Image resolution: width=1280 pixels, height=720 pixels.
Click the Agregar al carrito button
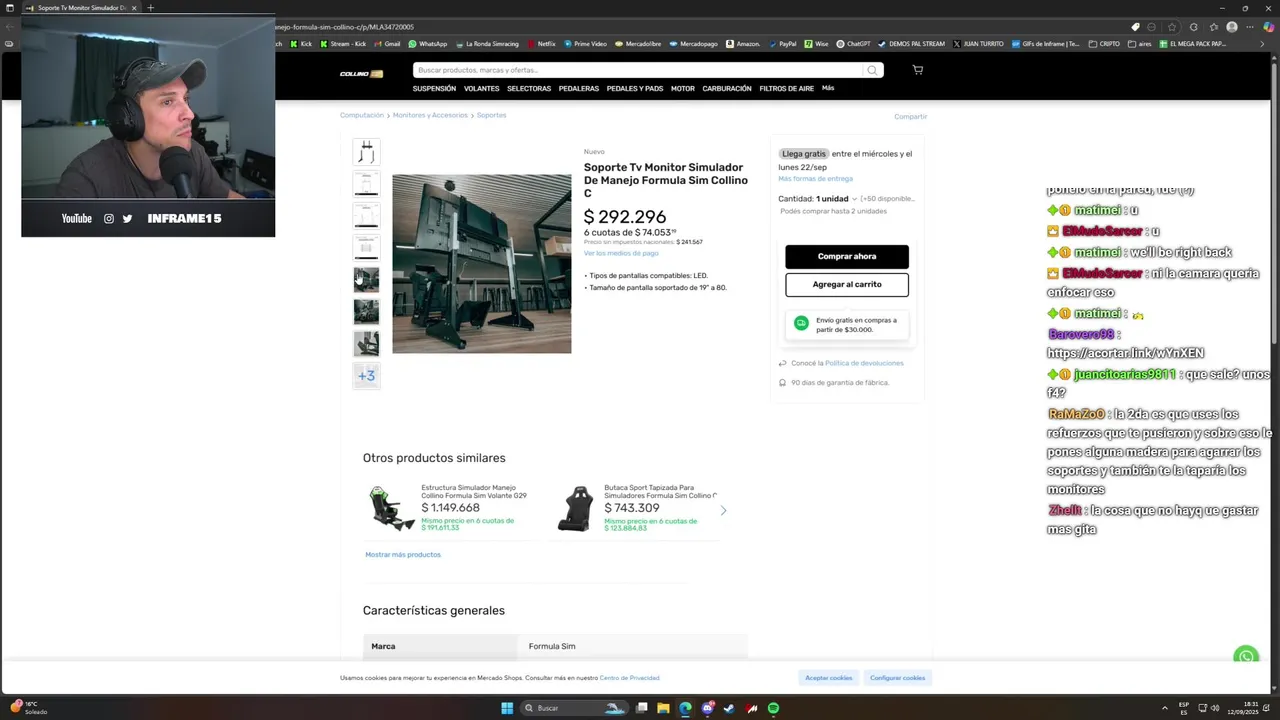tap(847, 284)
